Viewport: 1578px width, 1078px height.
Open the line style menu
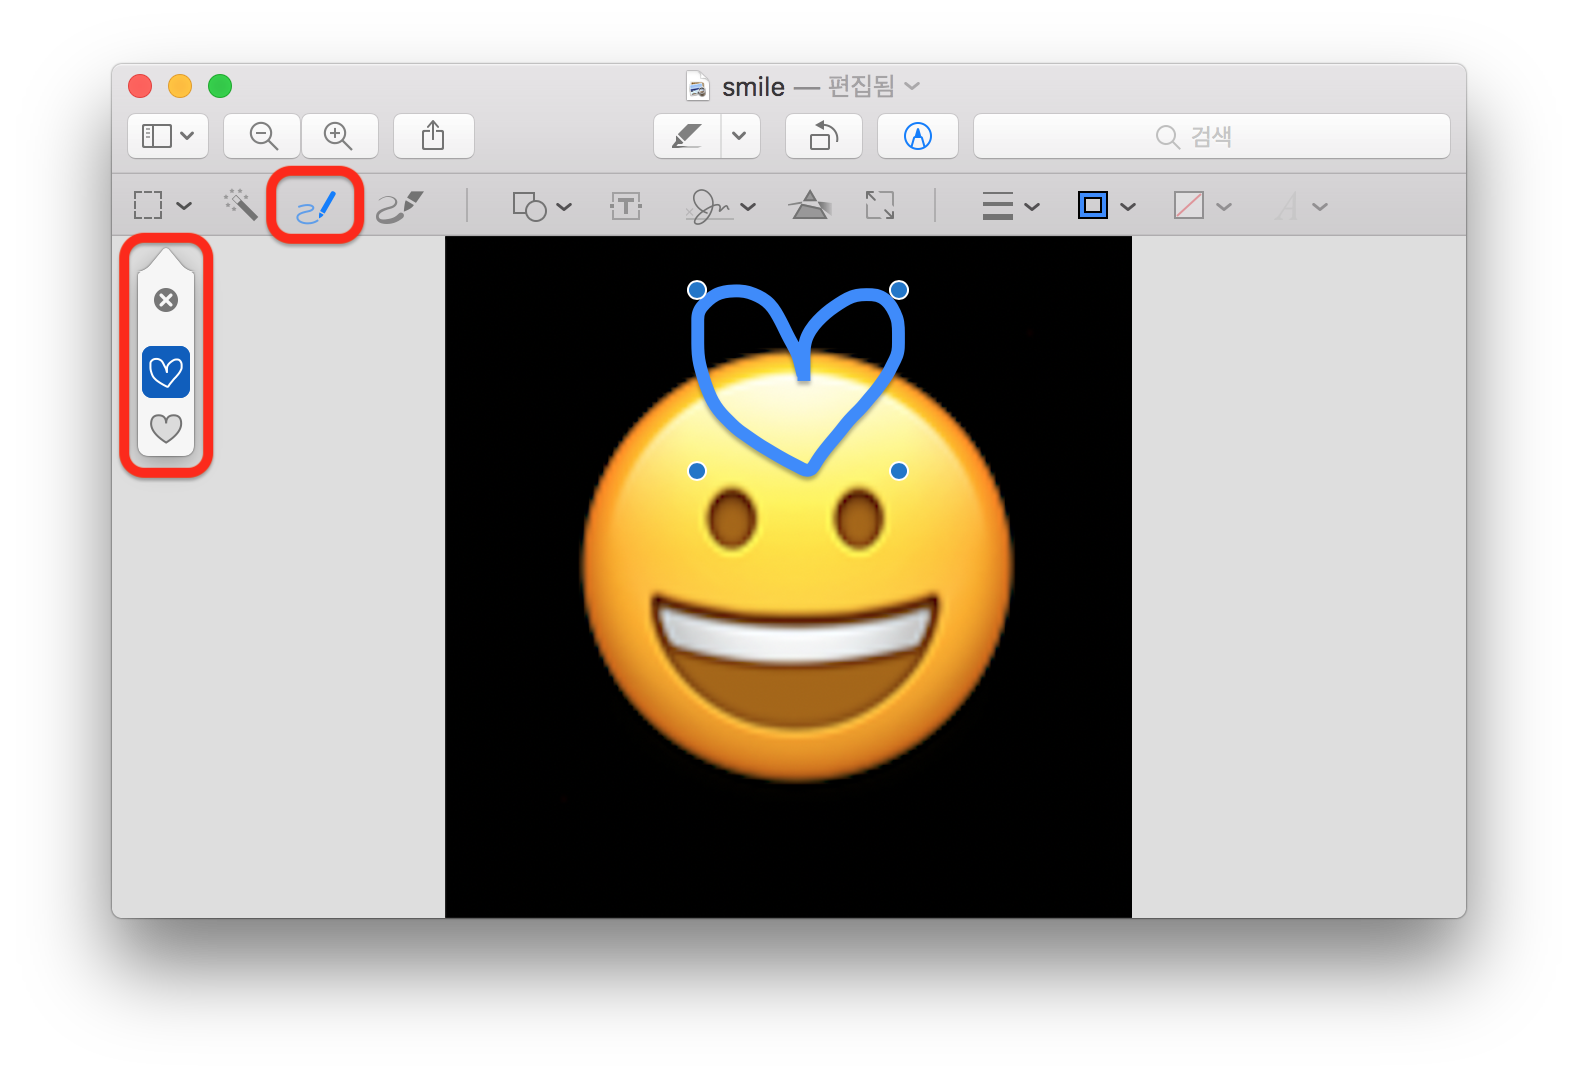pyautogui.click(x=998, y=206)
